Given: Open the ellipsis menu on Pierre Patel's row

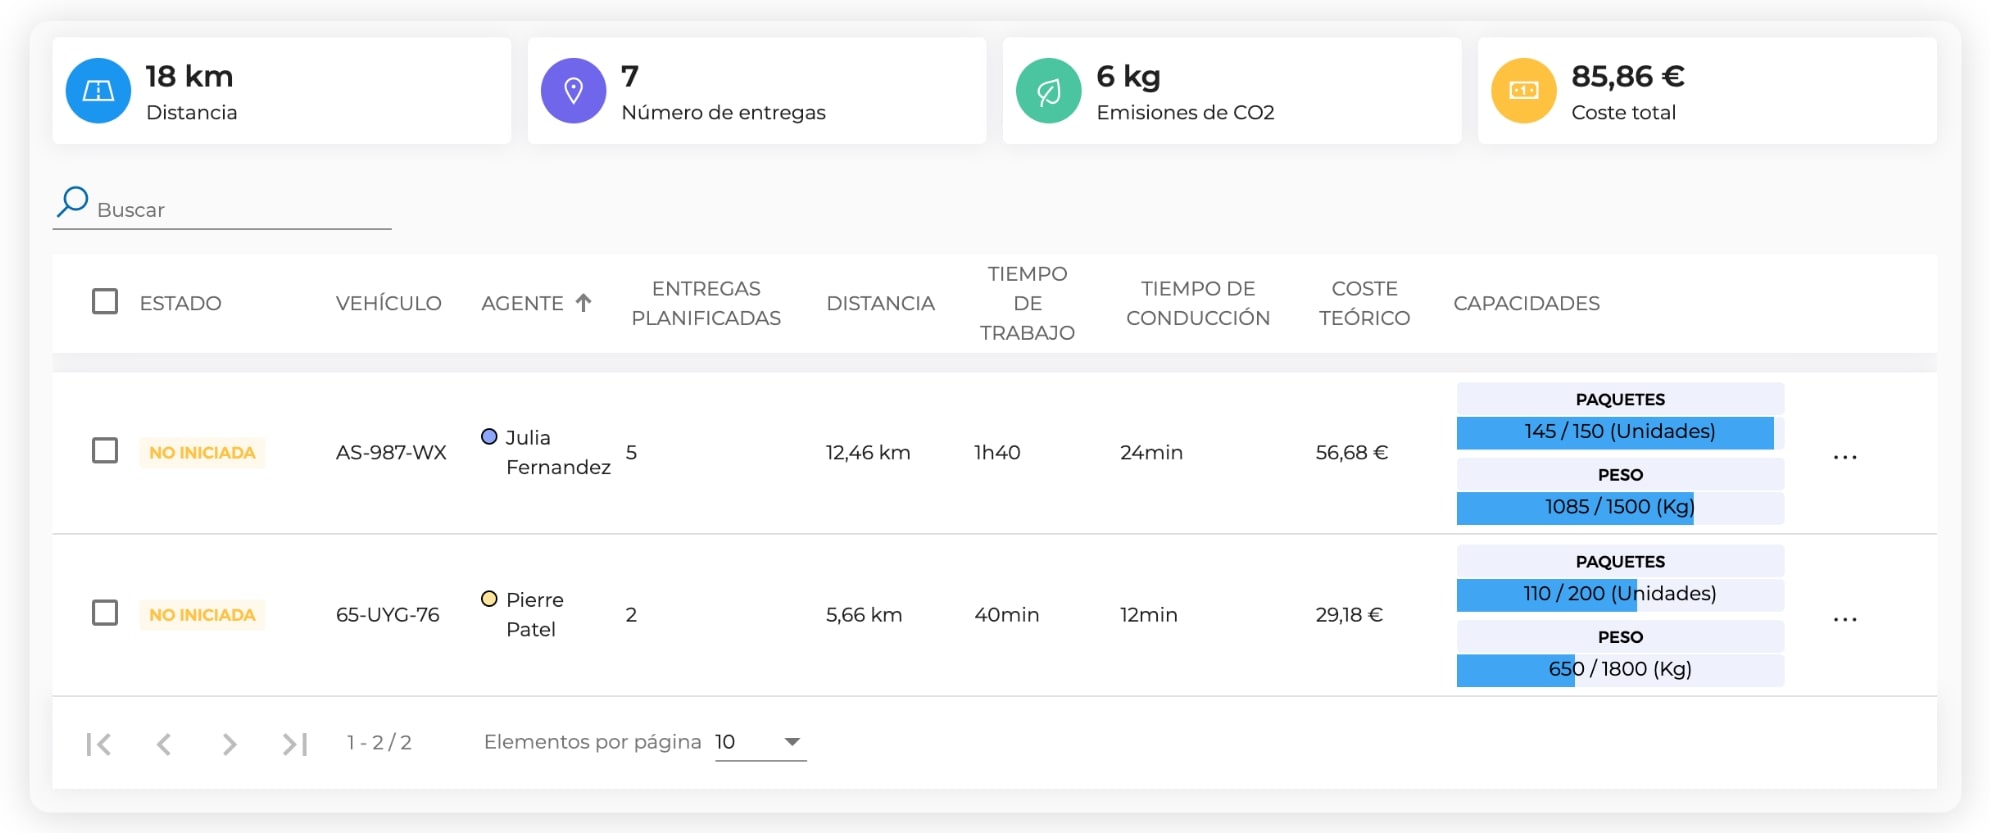Looking at the screenshot, I should (x=1845, y=618).
